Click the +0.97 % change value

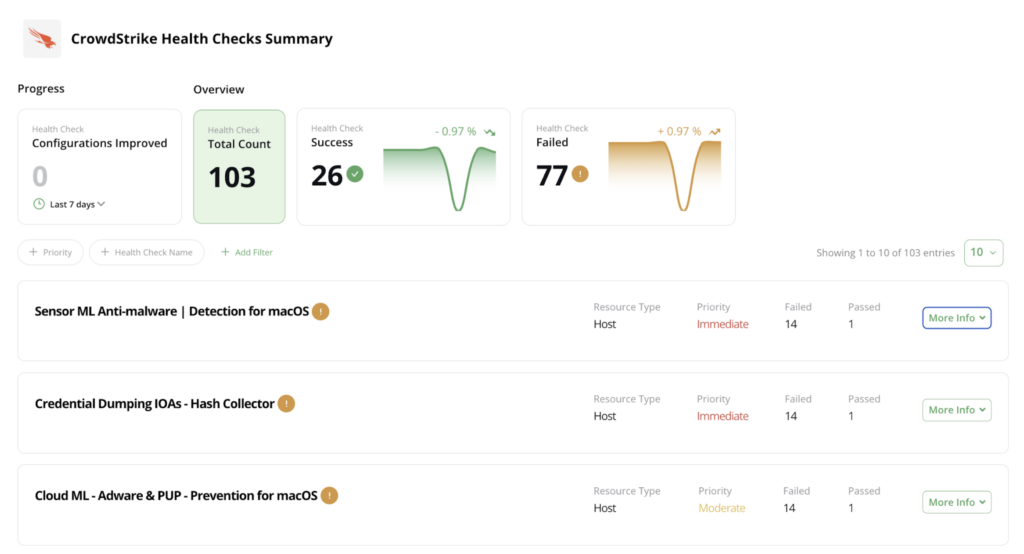(679, 131)
